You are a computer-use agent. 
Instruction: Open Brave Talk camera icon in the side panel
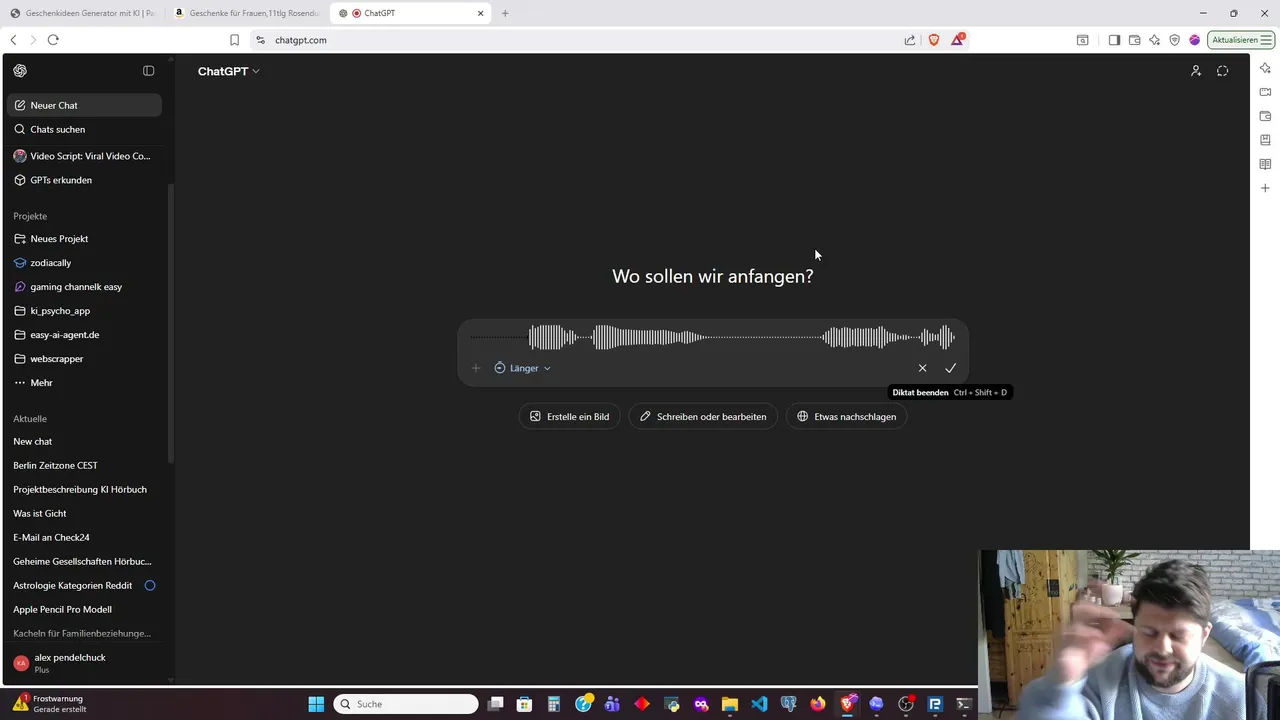coord(1265,92)
